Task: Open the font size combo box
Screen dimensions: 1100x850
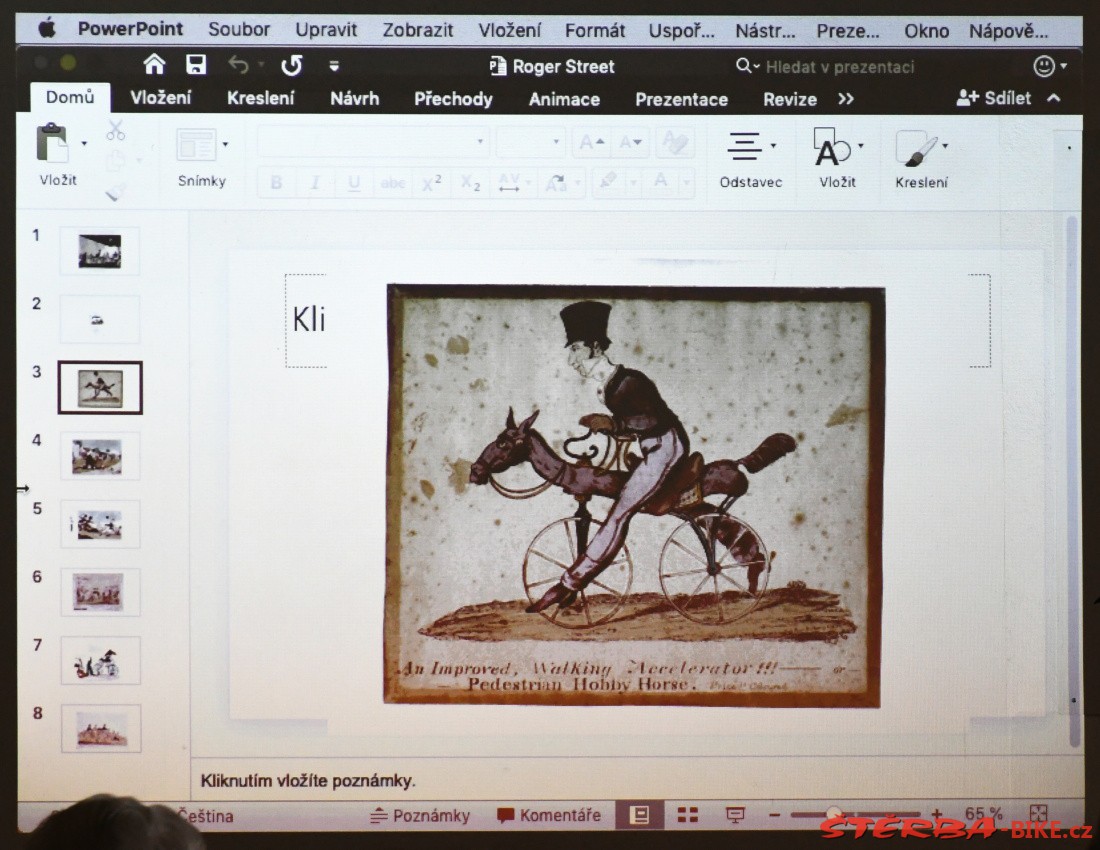Action: 530,142
